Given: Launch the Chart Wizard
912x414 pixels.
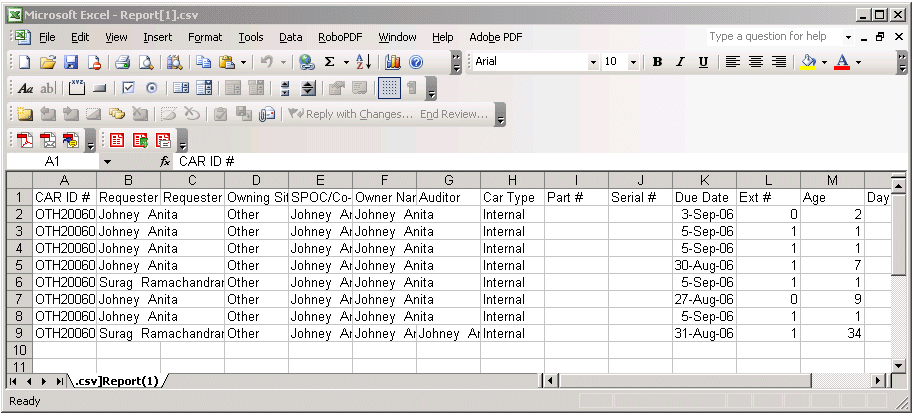Looking at the screenshot, I should [x=393, y=62].
